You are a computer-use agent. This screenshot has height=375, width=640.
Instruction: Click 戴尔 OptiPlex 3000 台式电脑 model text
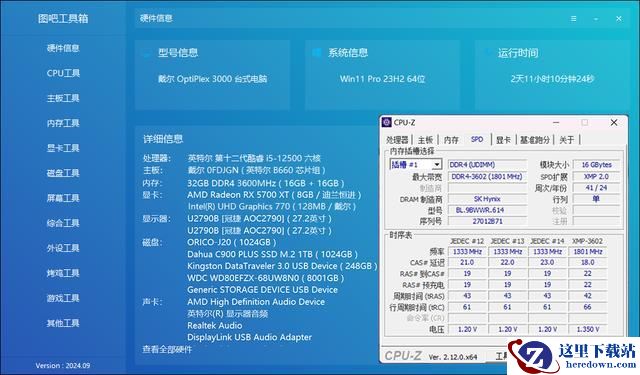(213, 79)
